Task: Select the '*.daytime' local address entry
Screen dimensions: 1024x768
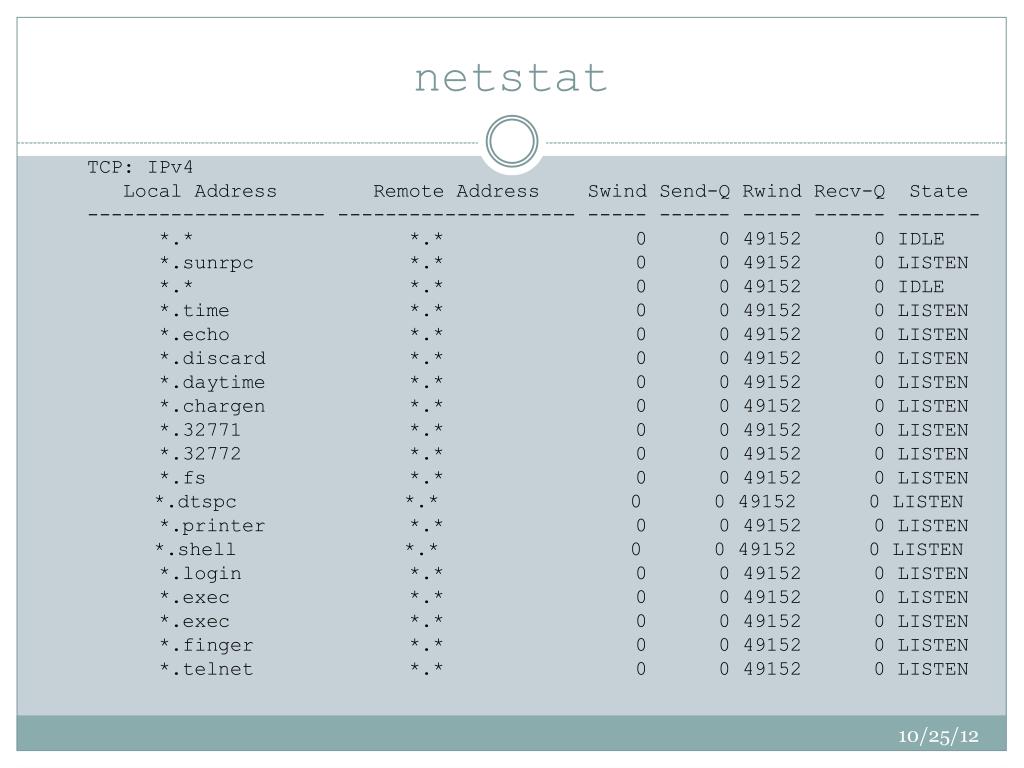Action: click(x=213, y=383)
